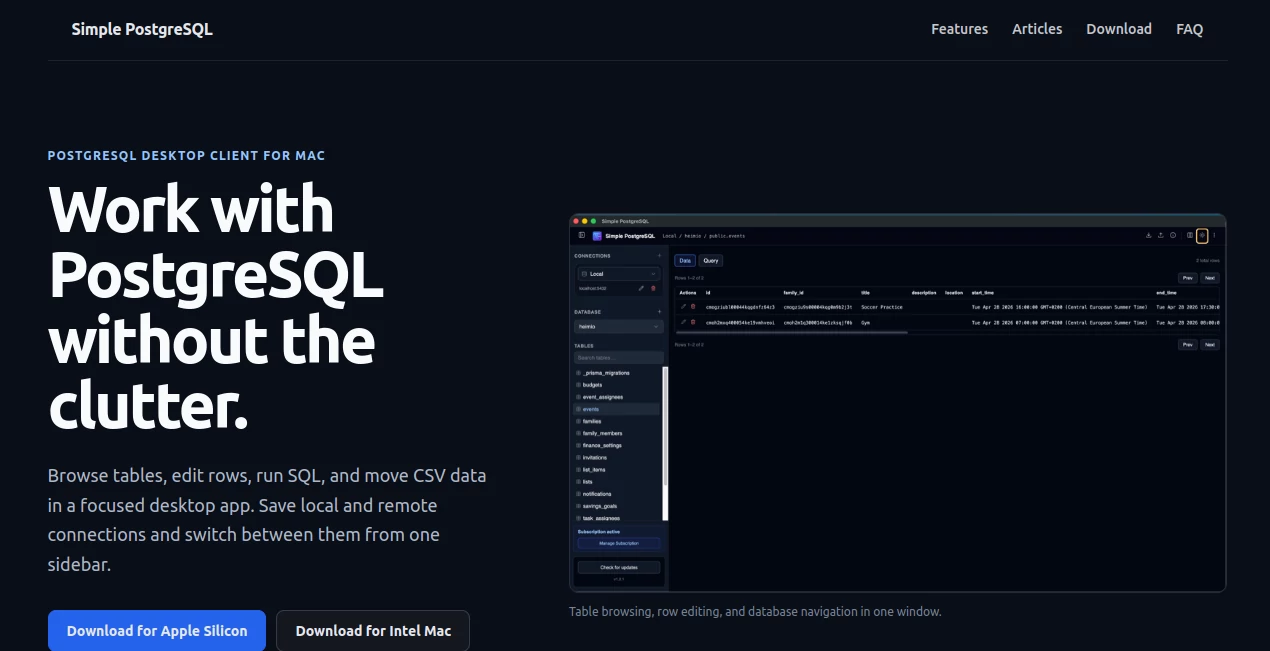Select the Query tab in app preview
Viewport: 1270px width, 651px height.
[x=711, y=260]
